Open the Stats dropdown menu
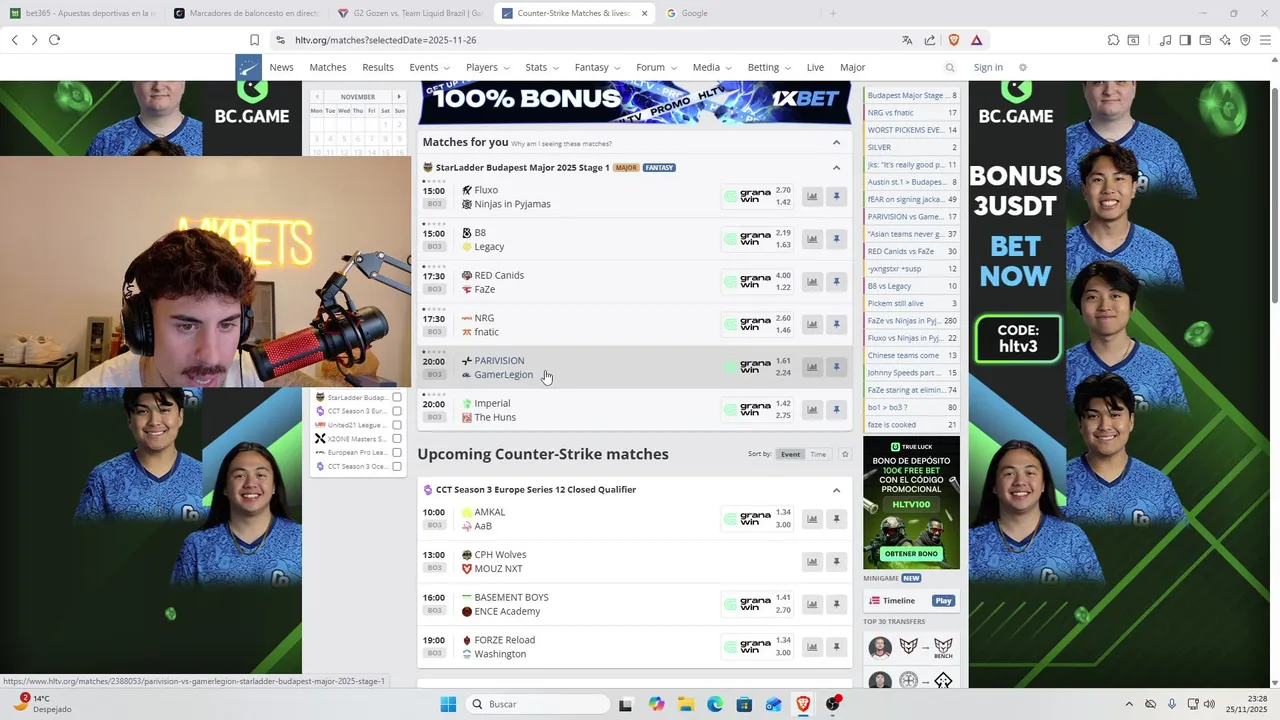This screenshot has width=1280, height=720. tap(541, 67)
